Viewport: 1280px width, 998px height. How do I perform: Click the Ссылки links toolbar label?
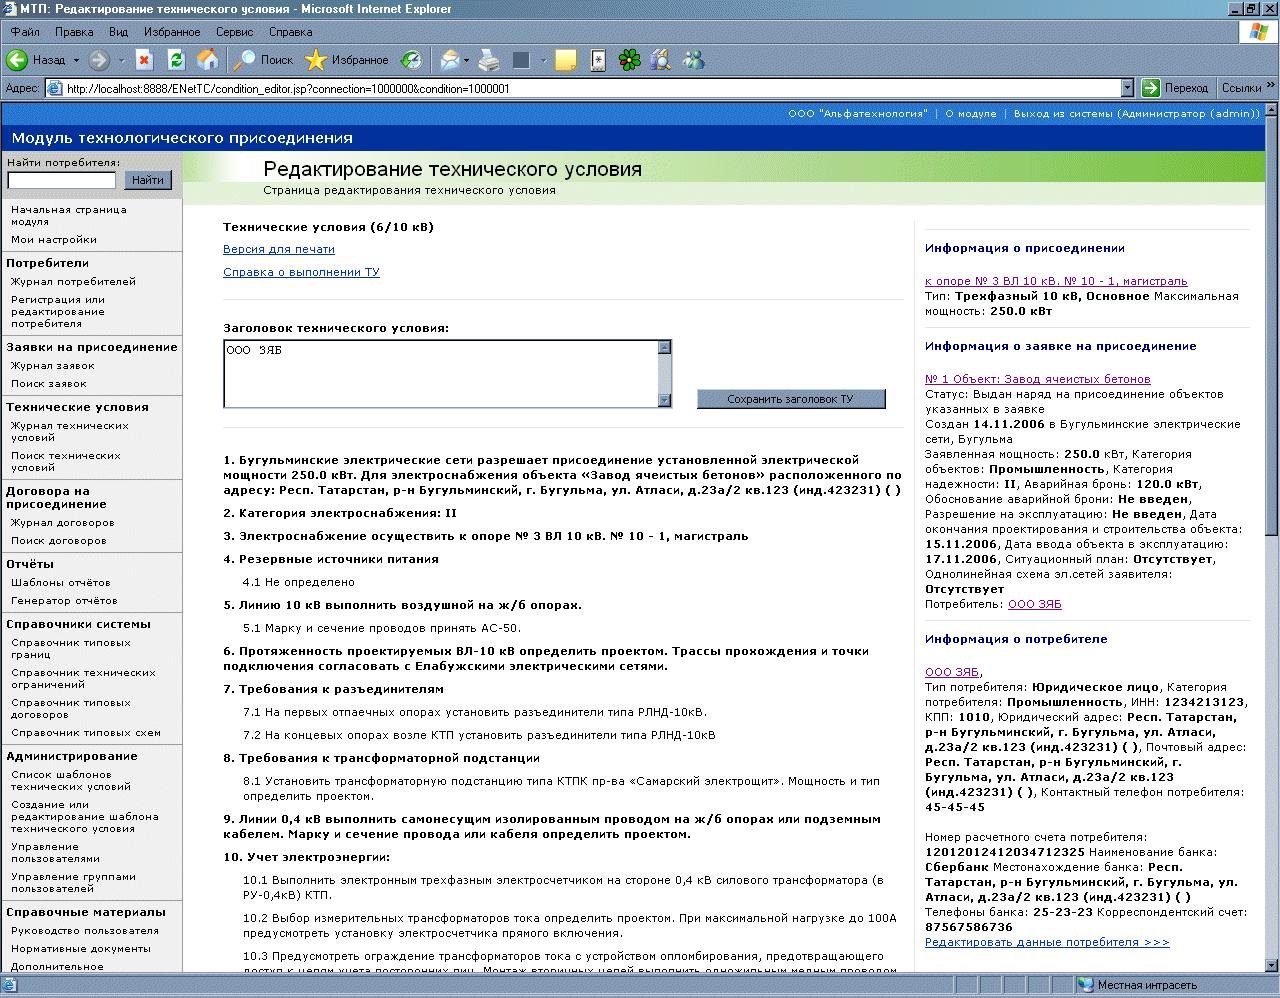point(1241,88)
